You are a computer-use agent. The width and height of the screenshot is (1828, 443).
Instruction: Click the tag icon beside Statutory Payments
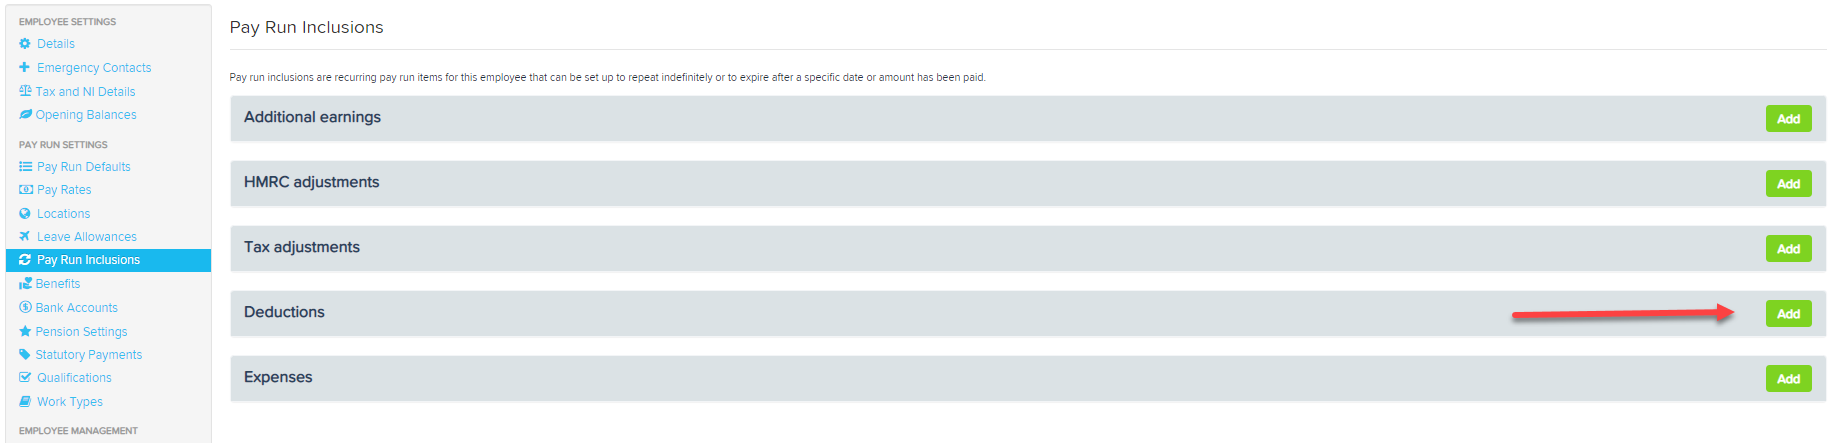pyautogui.click(x=25, y=354)
